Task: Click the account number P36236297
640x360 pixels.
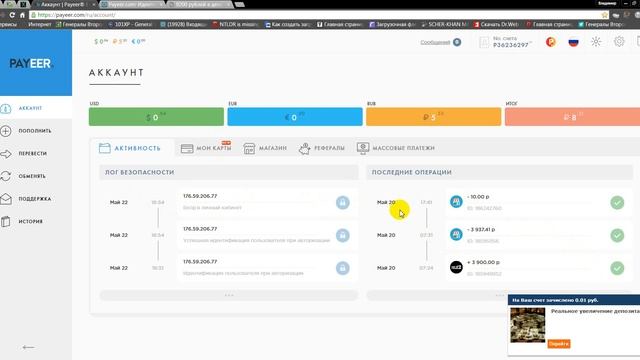Action: click(x=511, y=45)
